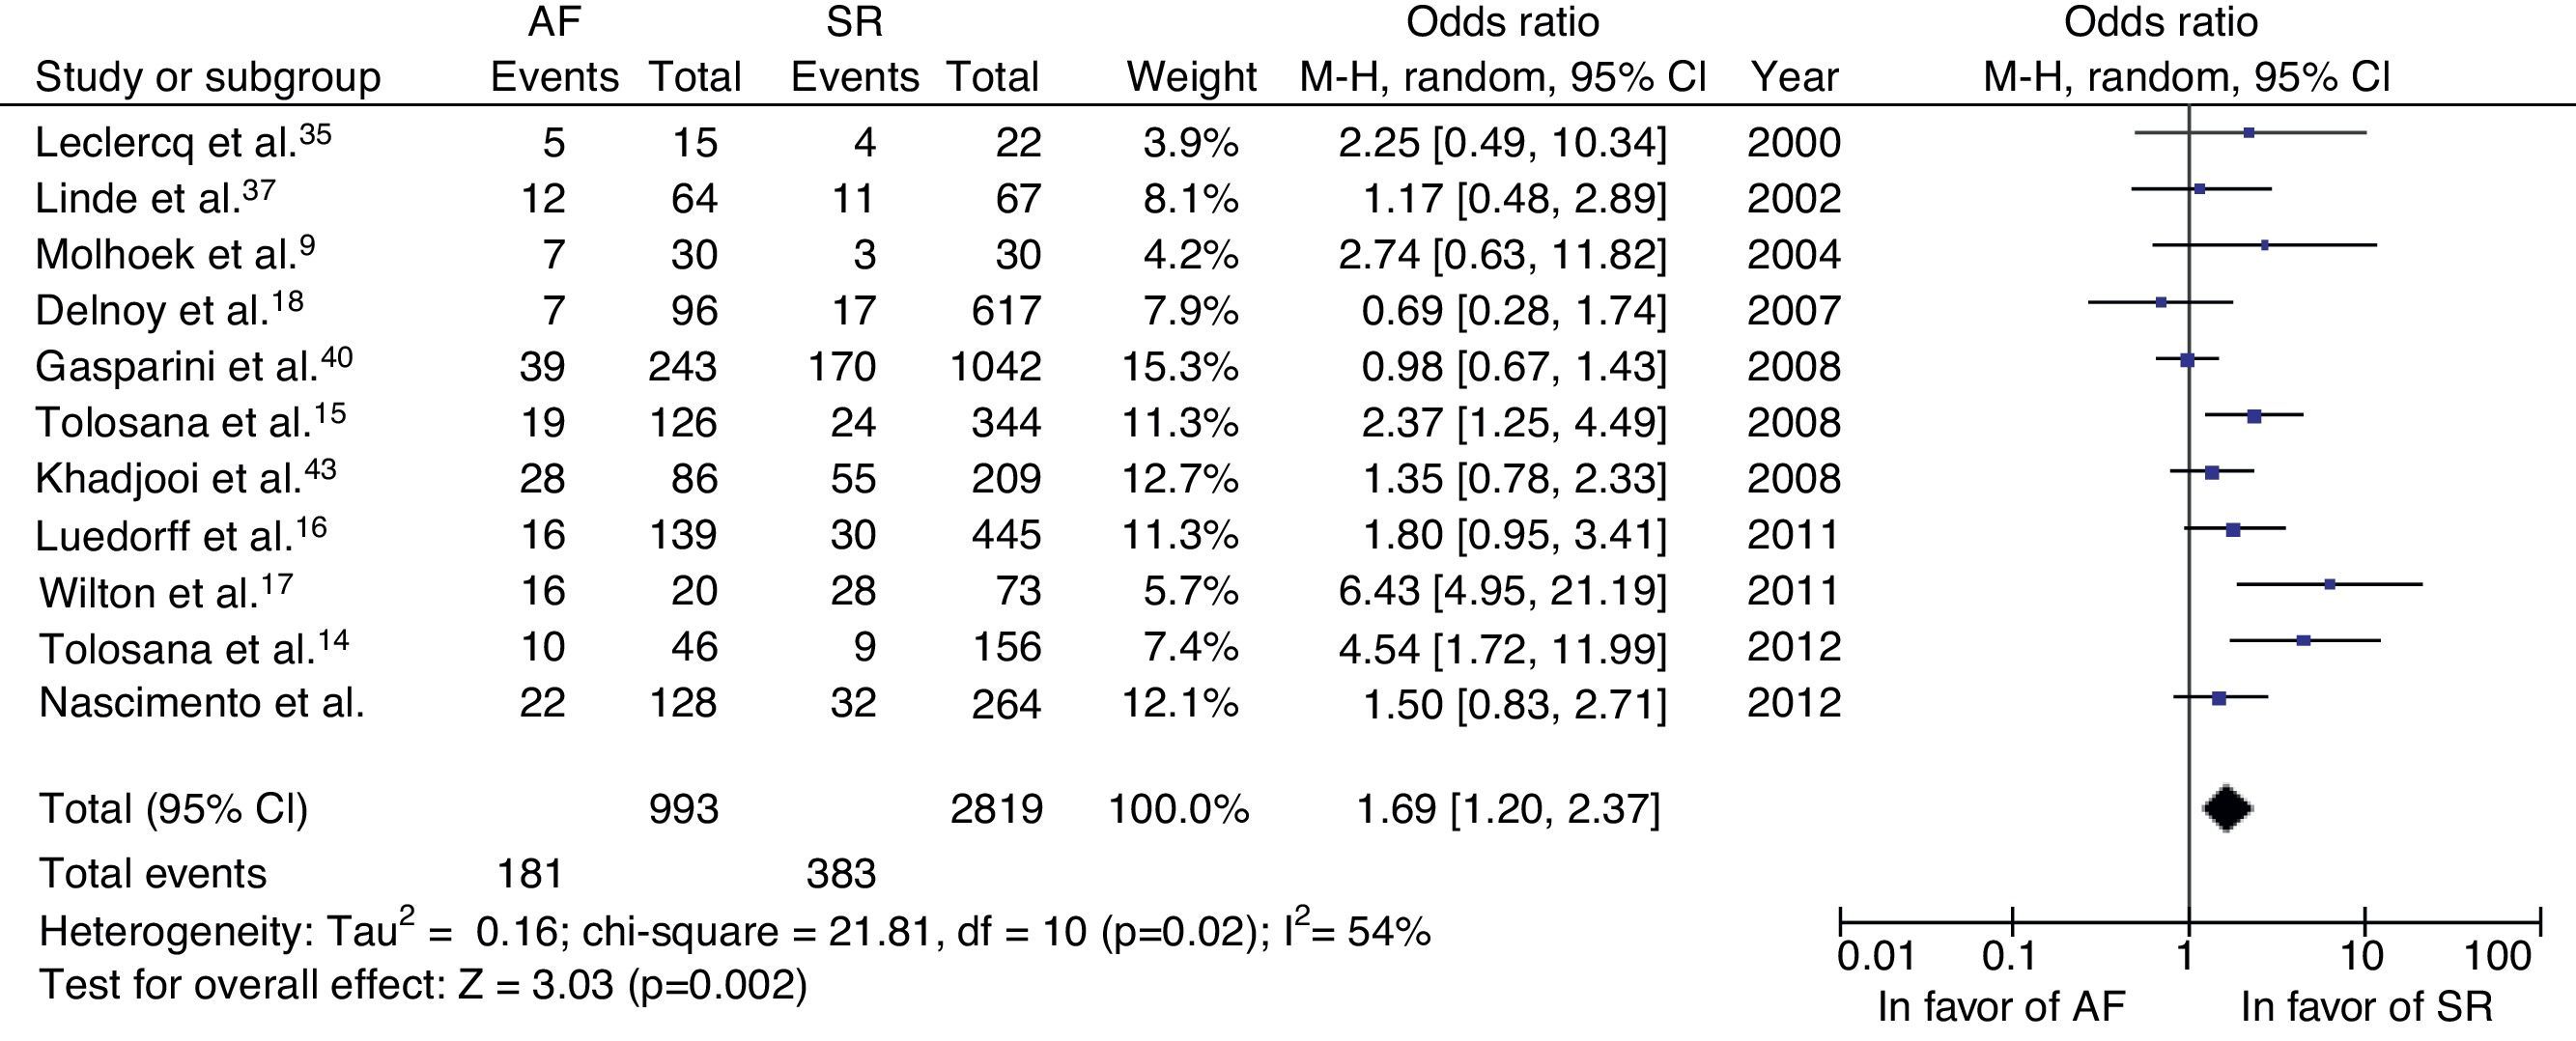Screen dimensions: 2576x1041
Task: Open reference 37 superscript beside Linde
Action: pos(258,188)
